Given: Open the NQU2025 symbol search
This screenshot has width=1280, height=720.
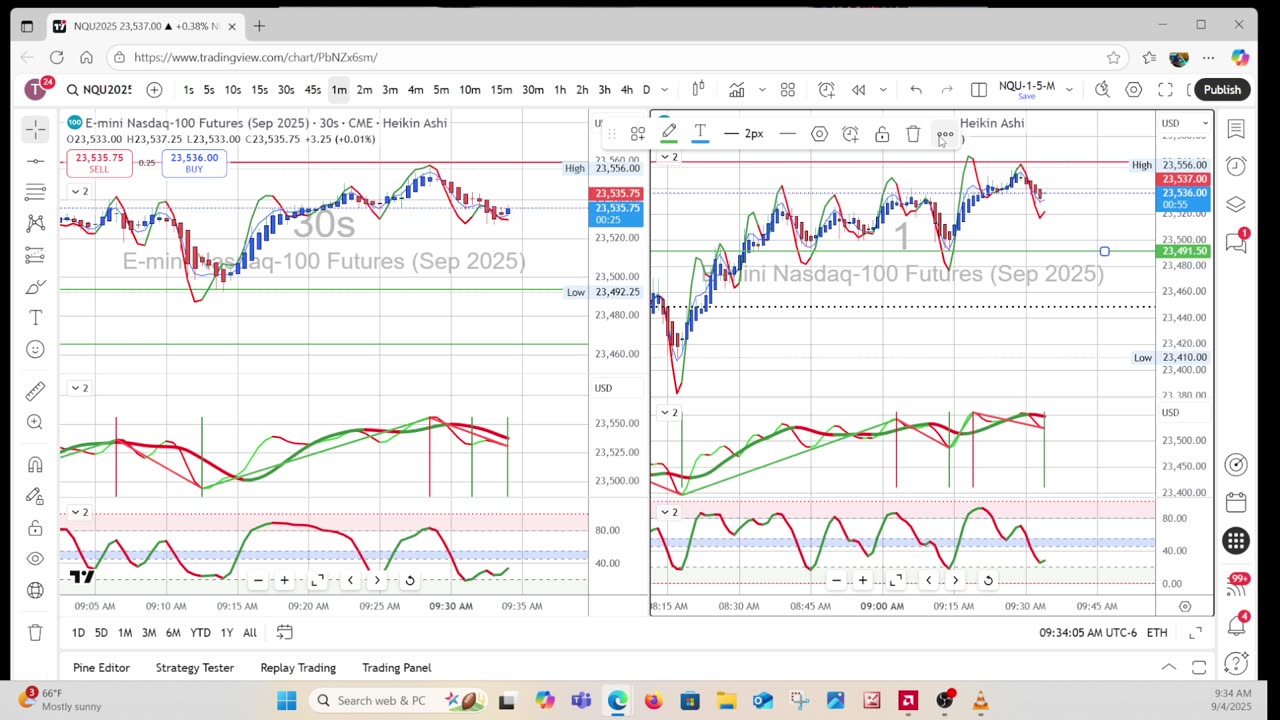Looking at the screenshot, I should tap(98, 90).
